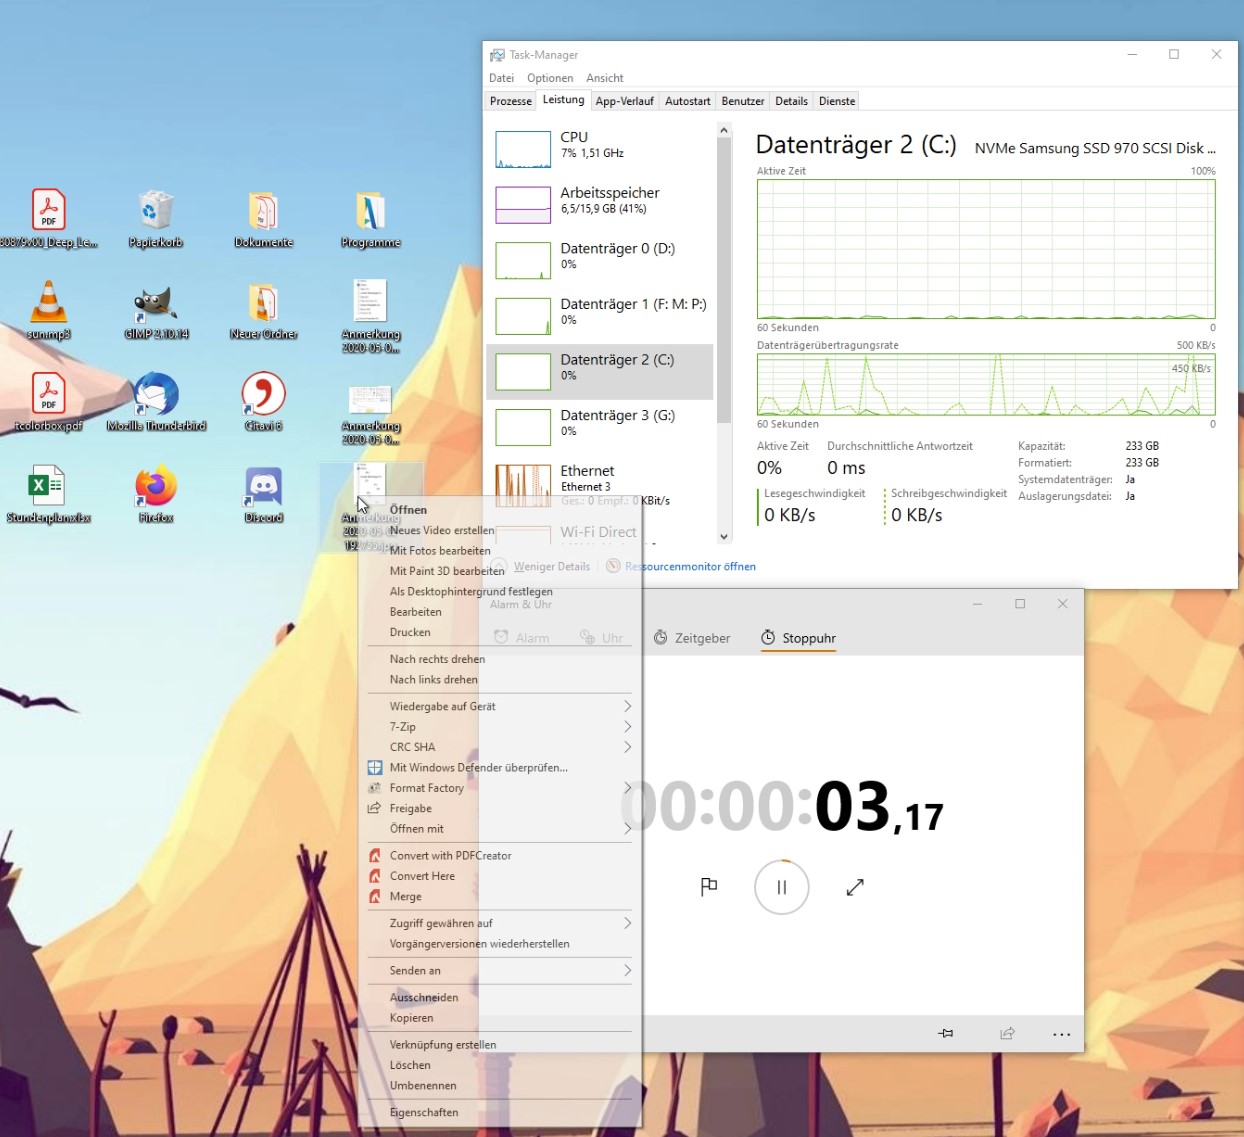Choose Als Desktophintergrund festlegen
The width and height of the screenshot is (1244, 1137).
[x=500, y=592]
